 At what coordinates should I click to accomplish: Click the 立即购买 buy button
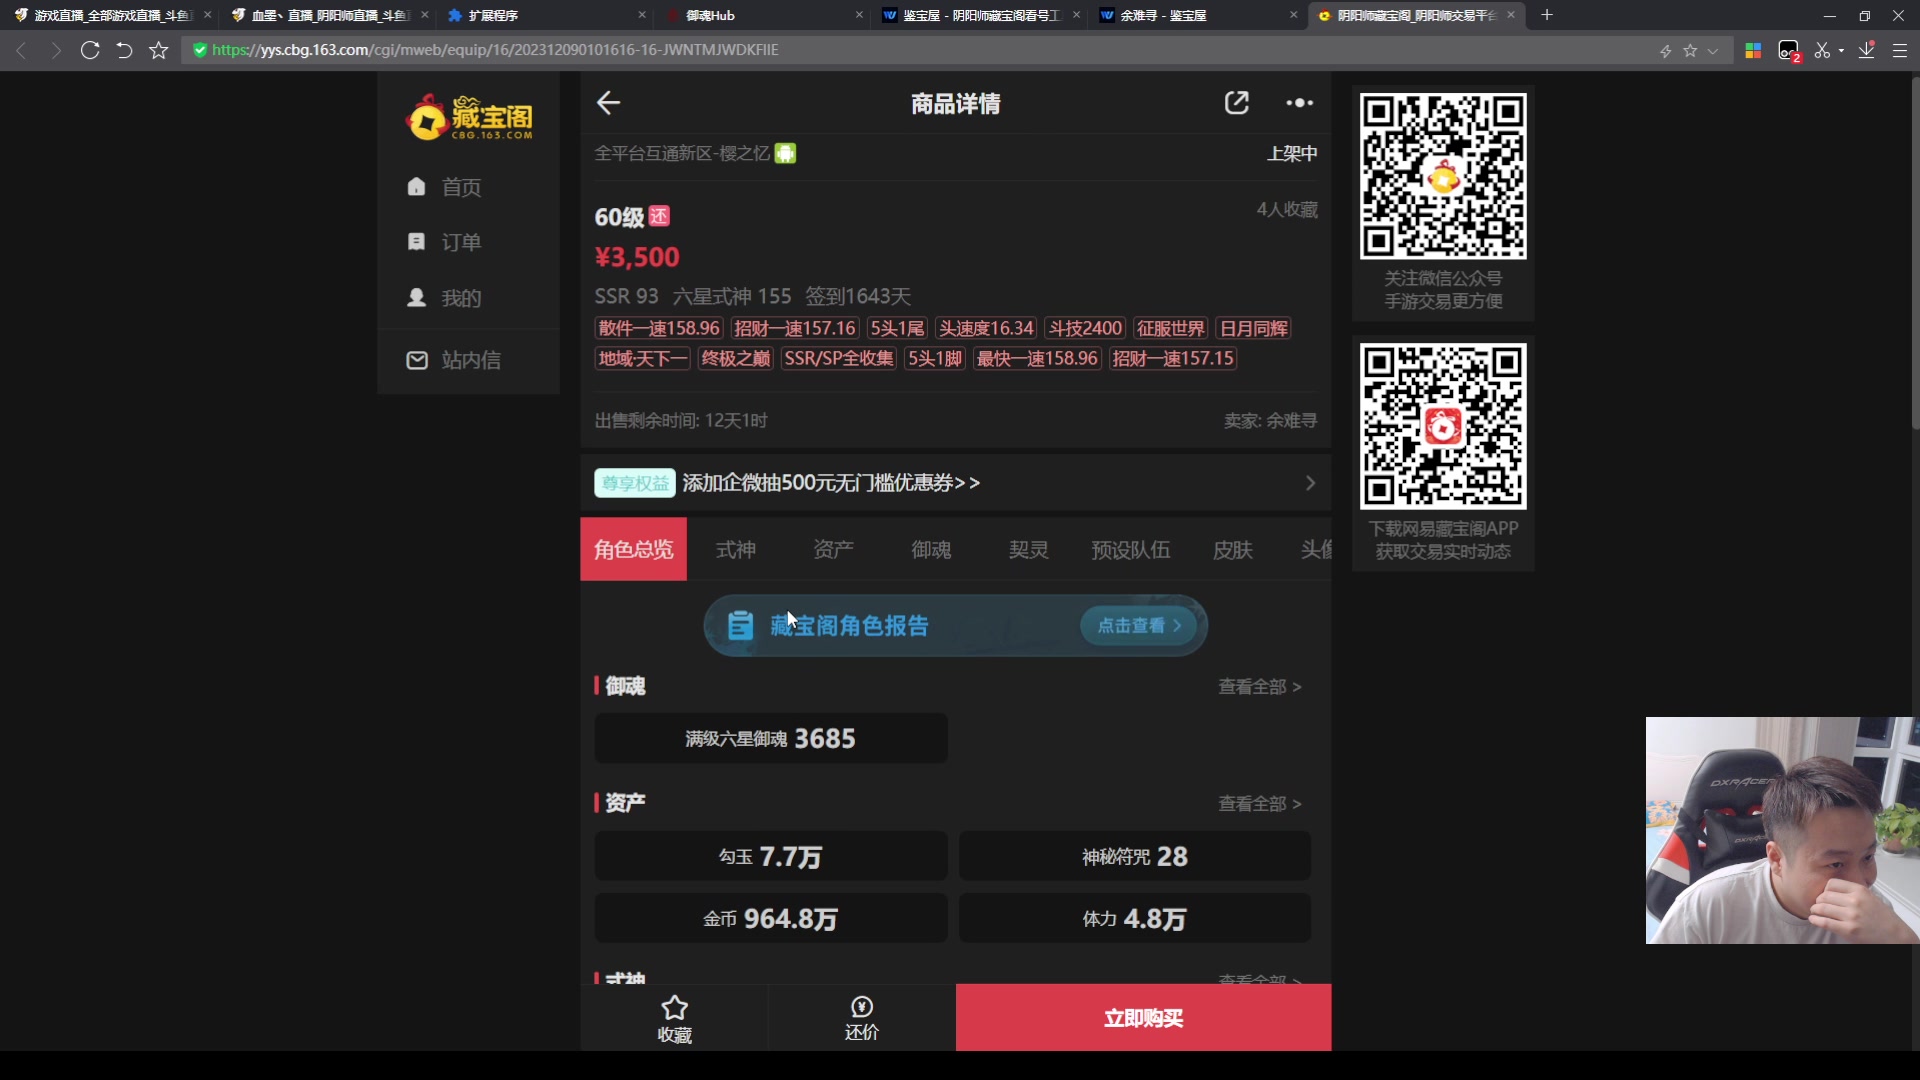tap(1143, 1018)
